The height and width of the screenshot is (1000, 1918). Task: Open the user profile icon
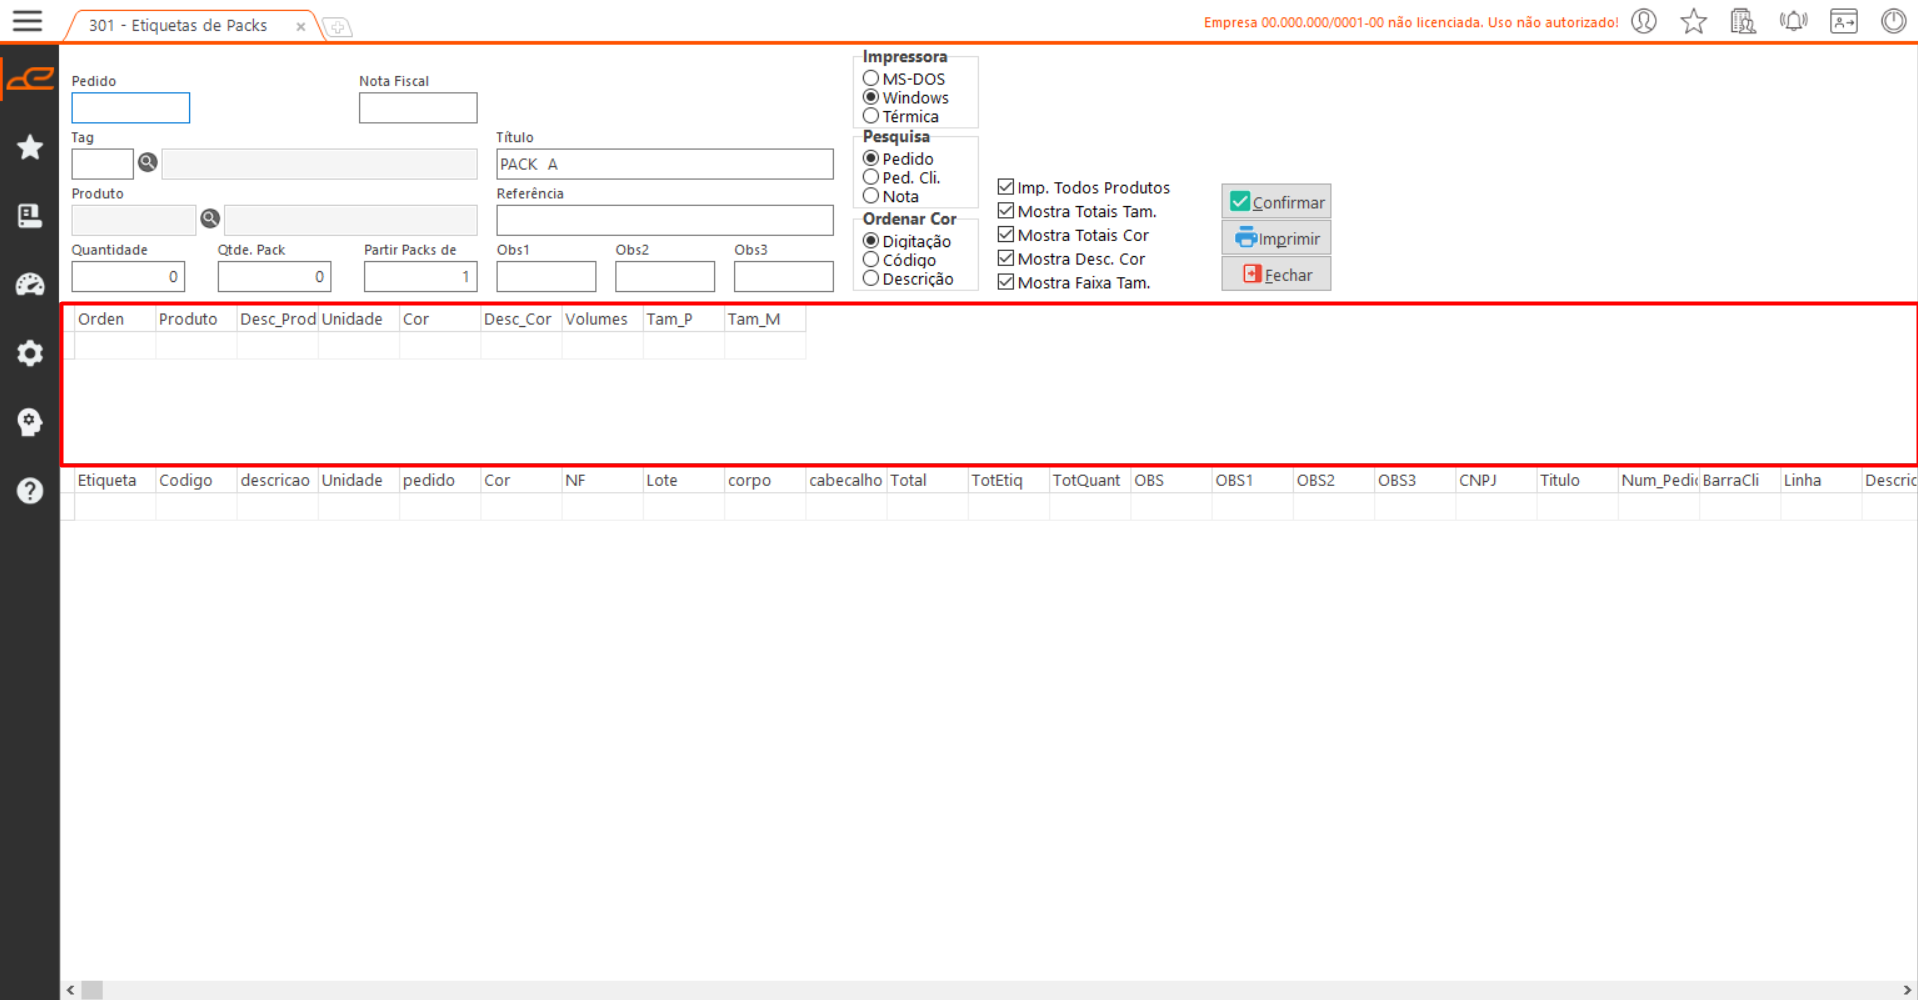pos(1644,21)
